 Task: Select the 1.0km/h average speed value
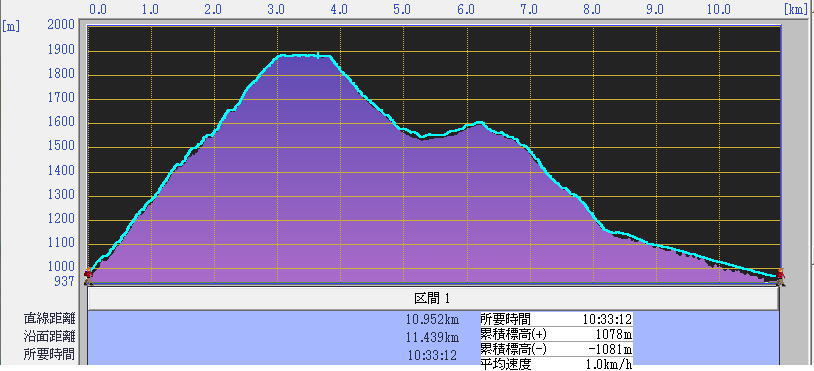click(608, 364)
